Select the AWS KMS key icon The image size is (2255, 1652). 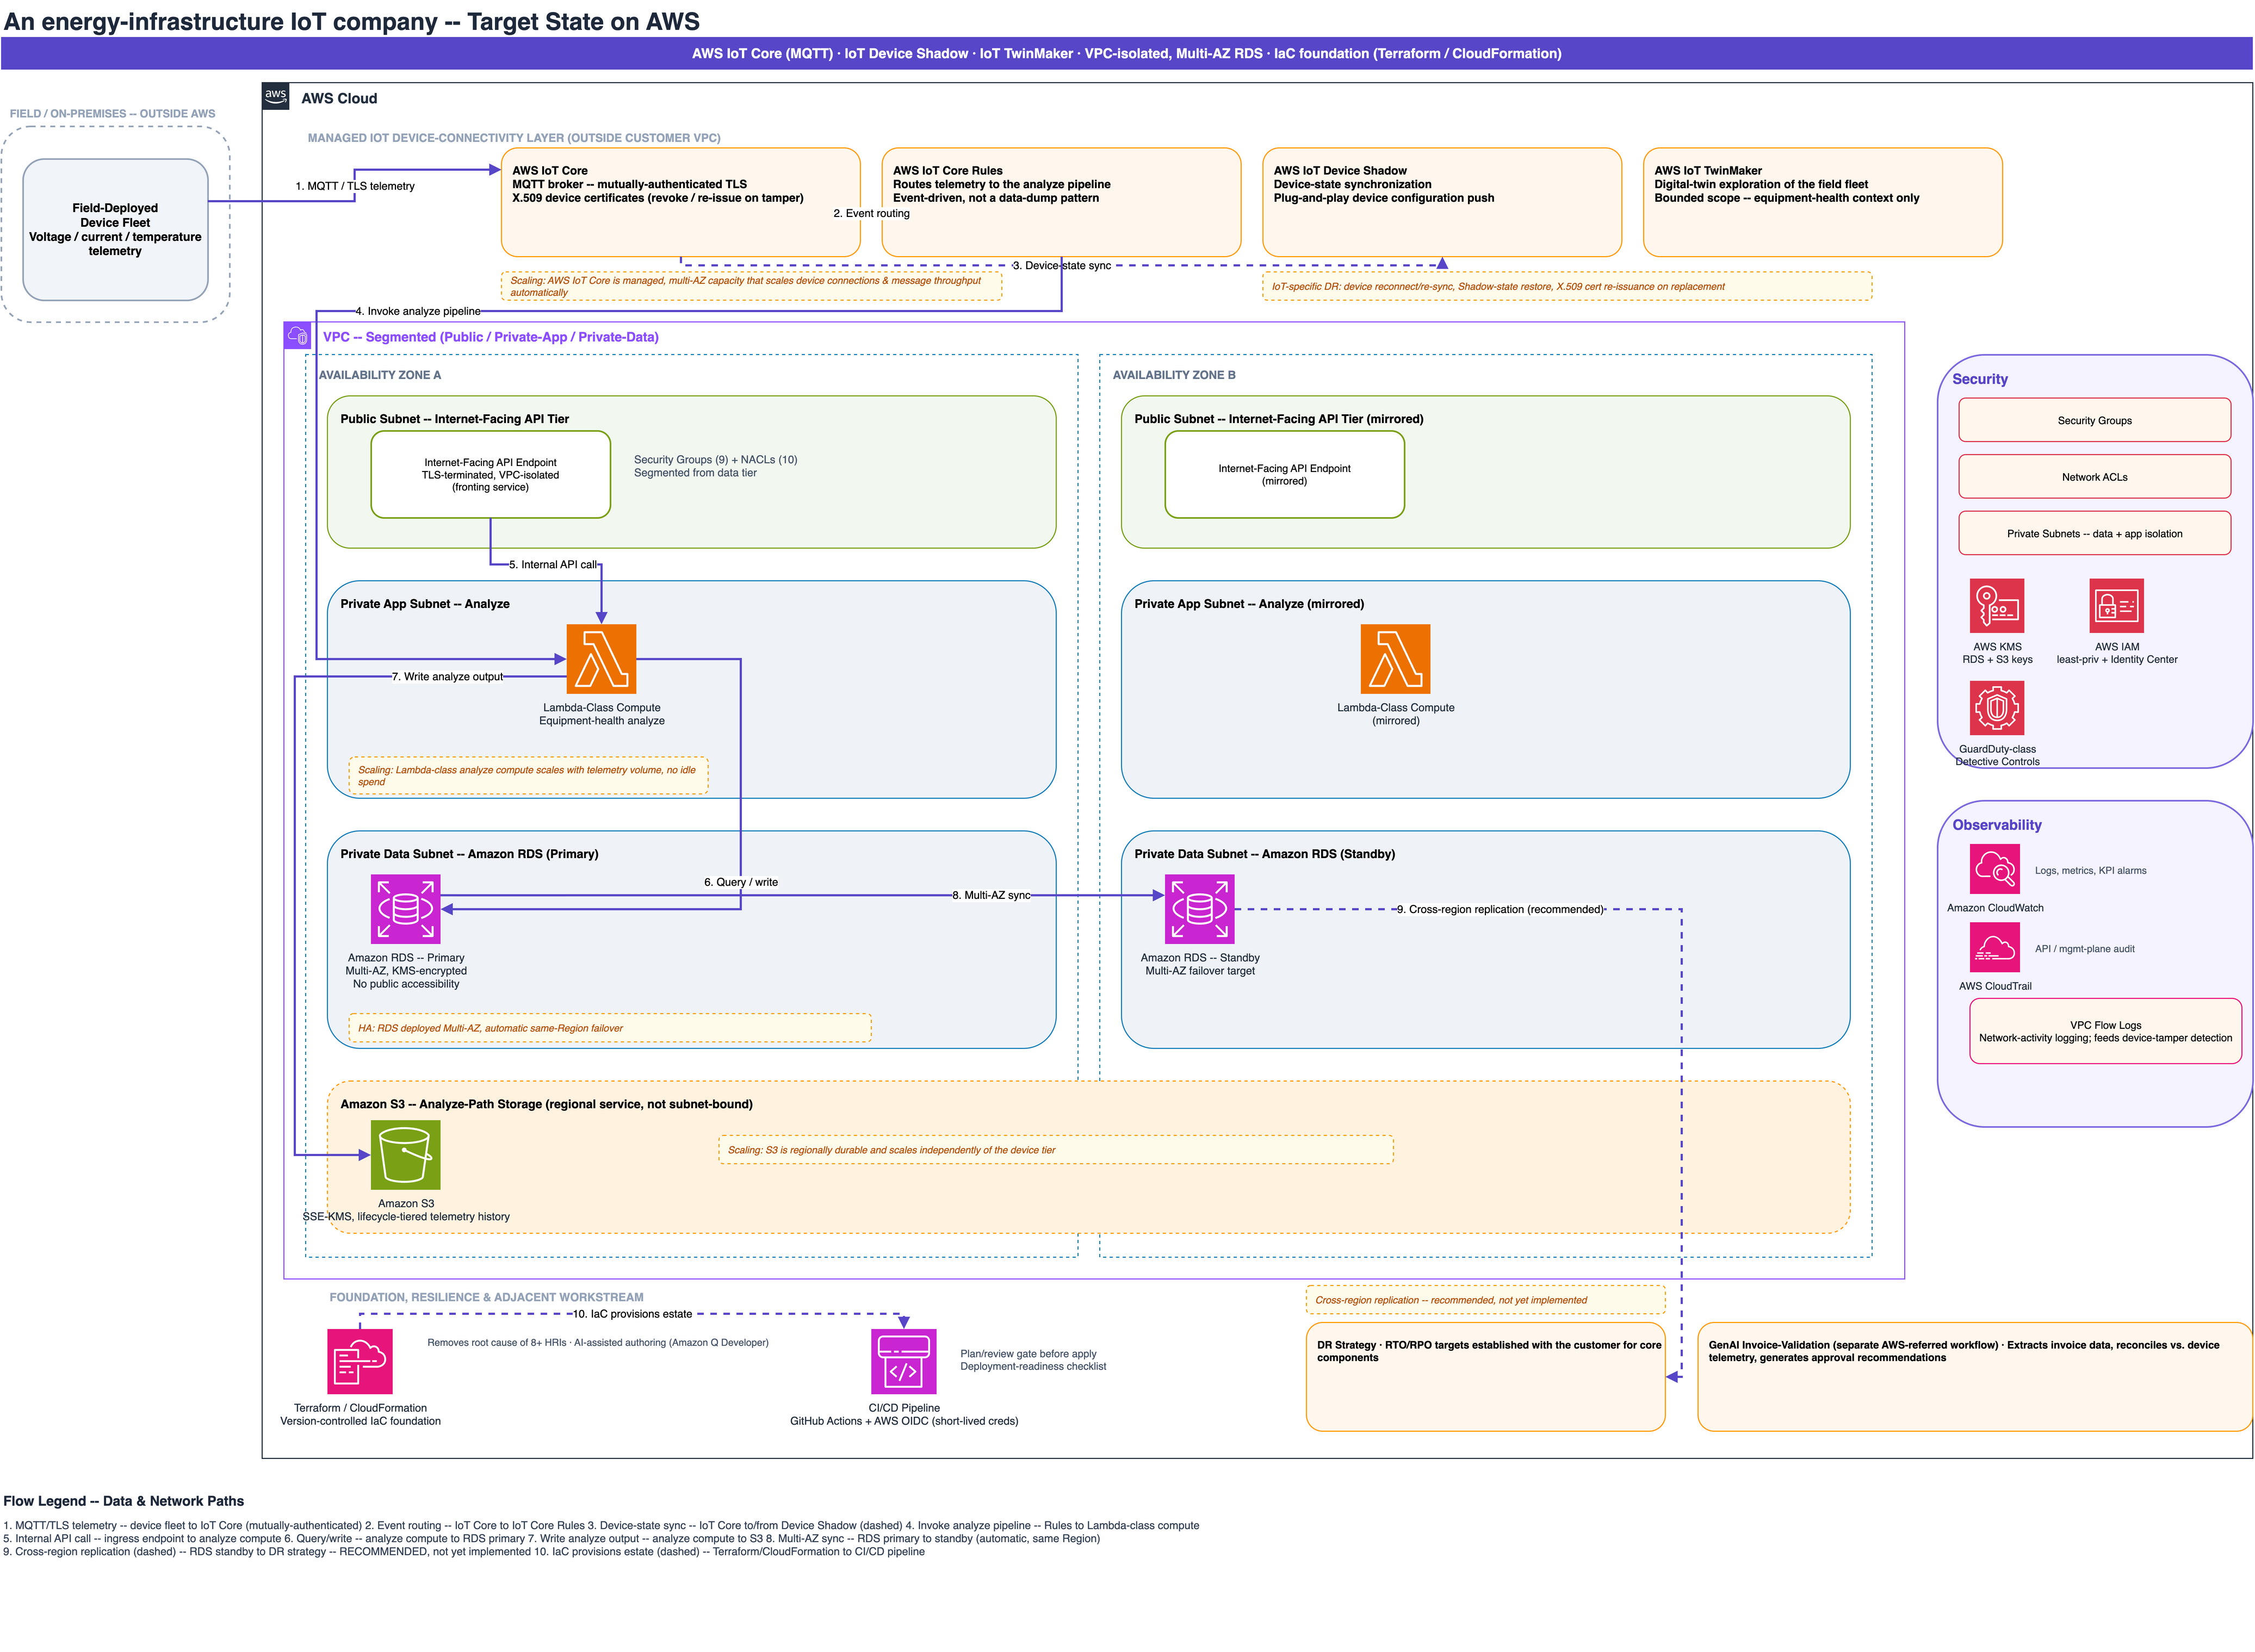pyautogui.click(x=1996, y=605)
